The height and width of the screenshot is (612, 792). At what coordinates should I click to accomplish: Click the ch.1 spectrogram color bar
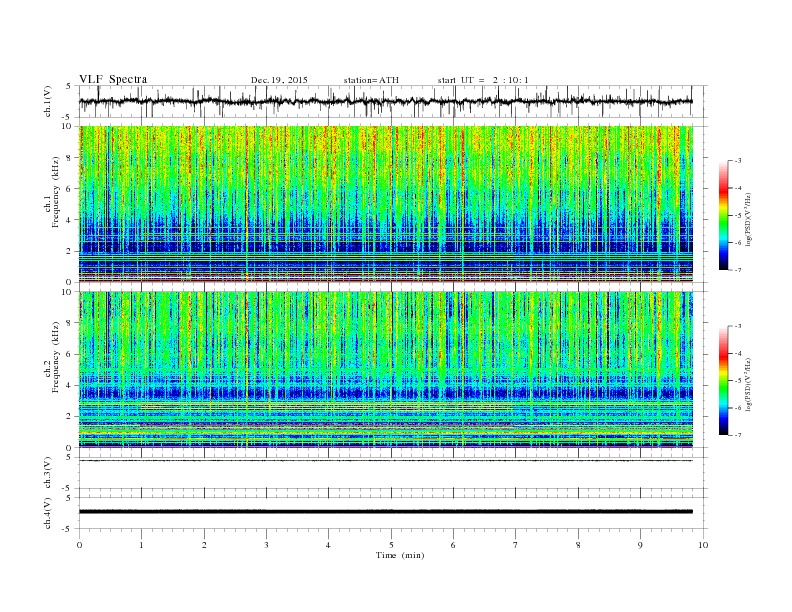click(723, 216)
